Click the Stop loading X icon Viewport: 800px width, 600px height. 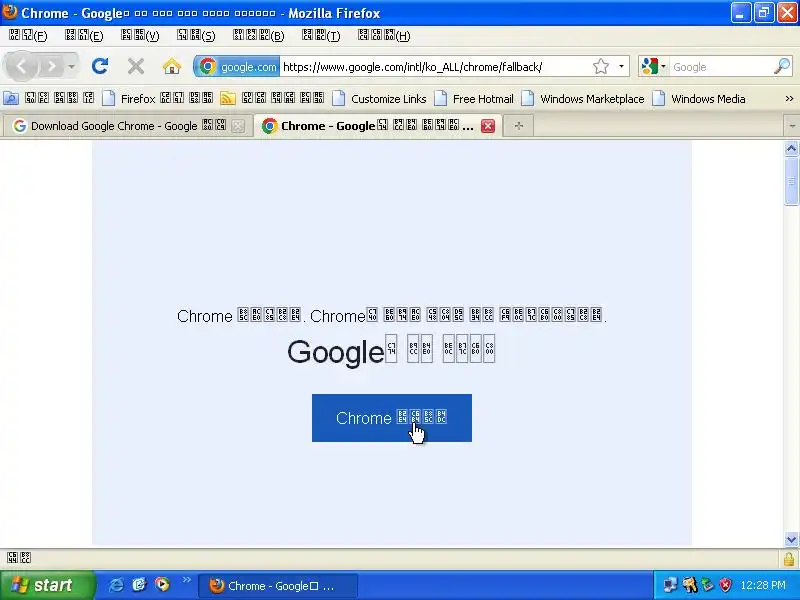(136, 66)
